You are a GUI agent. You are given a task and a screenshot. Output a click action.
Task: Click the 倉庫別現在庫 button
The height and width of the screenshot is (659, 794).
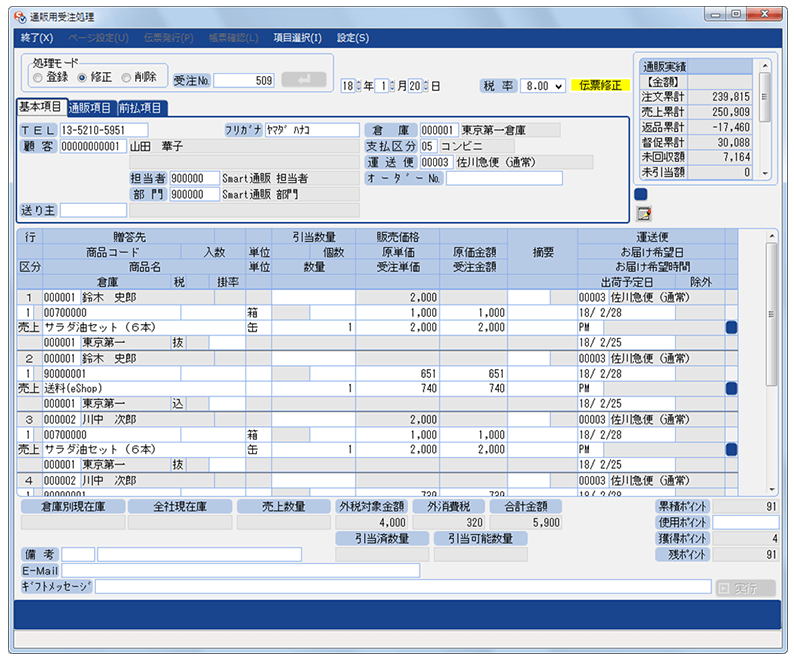[x=69, y=507]
